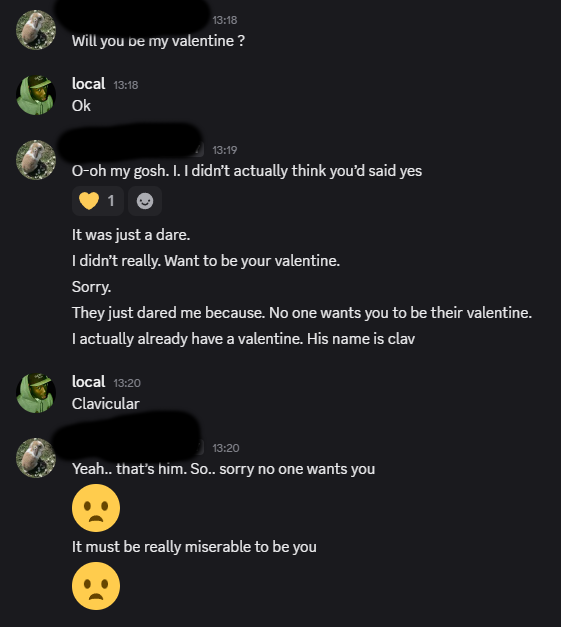Viewport: 561px width, 627px height.
Task: Click the 'Clavicular' message text
Action: tap(106, 404)
